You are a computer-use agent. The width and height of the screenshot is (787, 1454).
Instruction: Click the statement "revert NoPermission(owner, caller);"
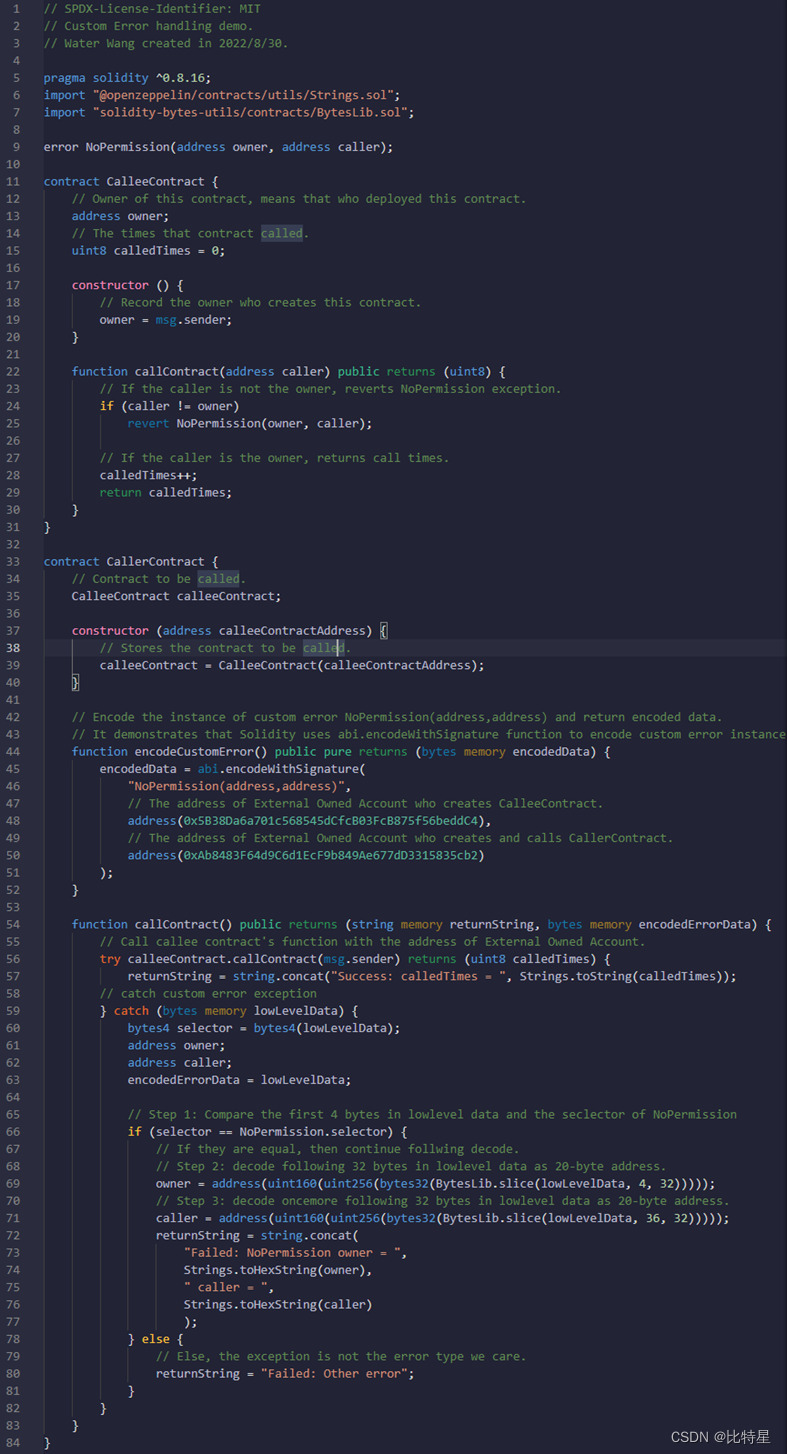click(x=249, y=423)
